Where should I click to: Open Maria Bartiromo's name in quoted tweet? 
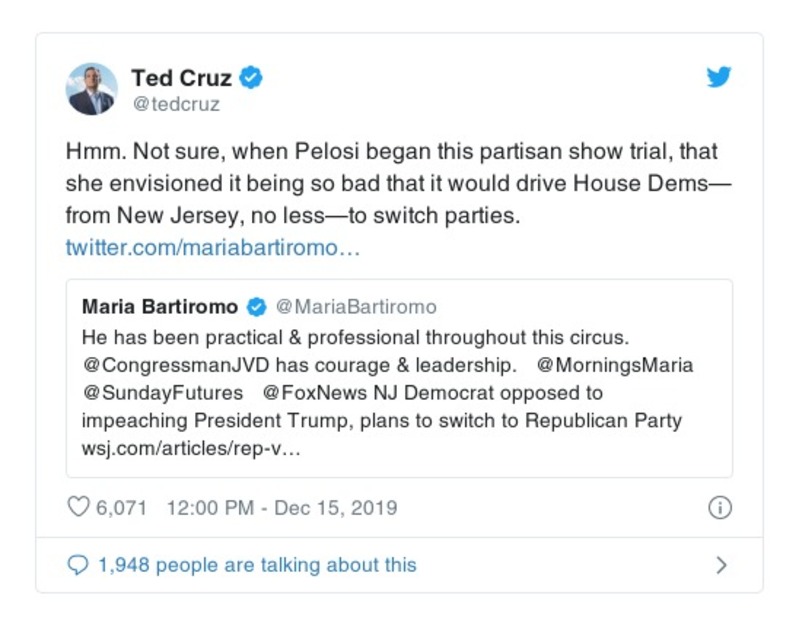[160, 306]
